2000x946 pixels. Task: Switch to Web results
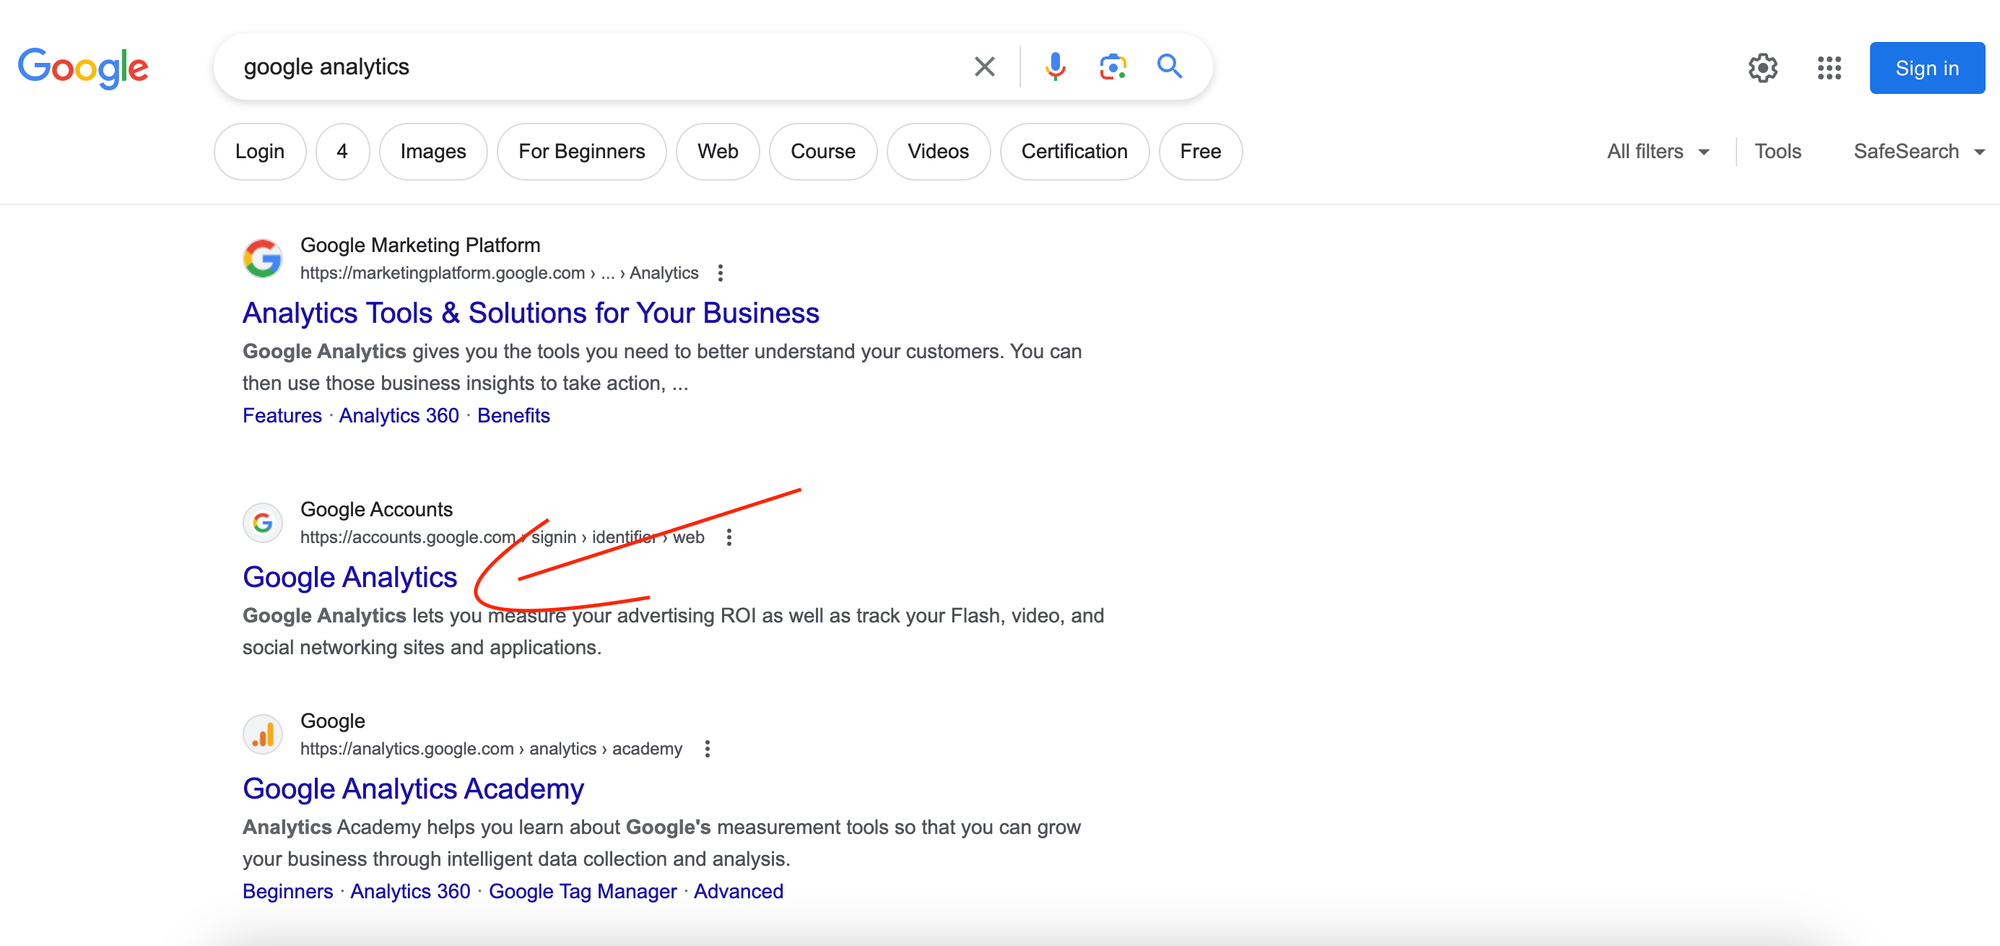click(718, 152)
